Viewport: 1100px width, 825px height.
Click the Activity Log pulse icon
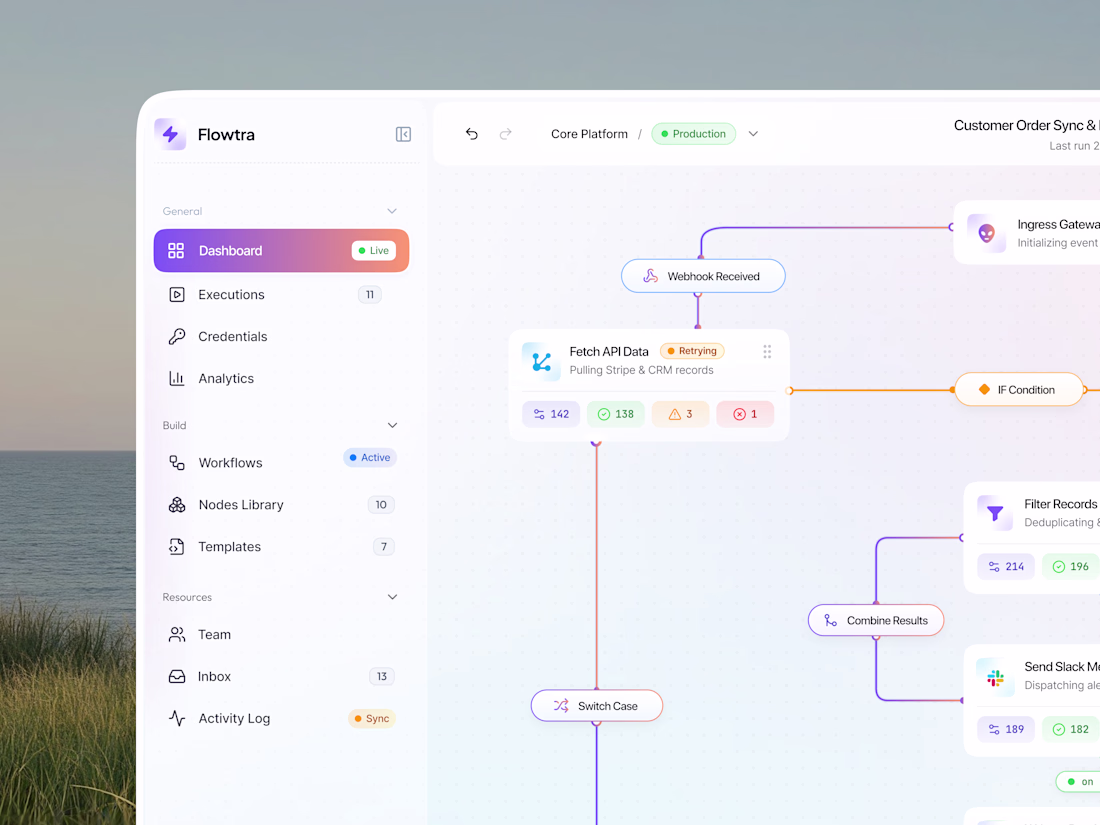point(177,718)
